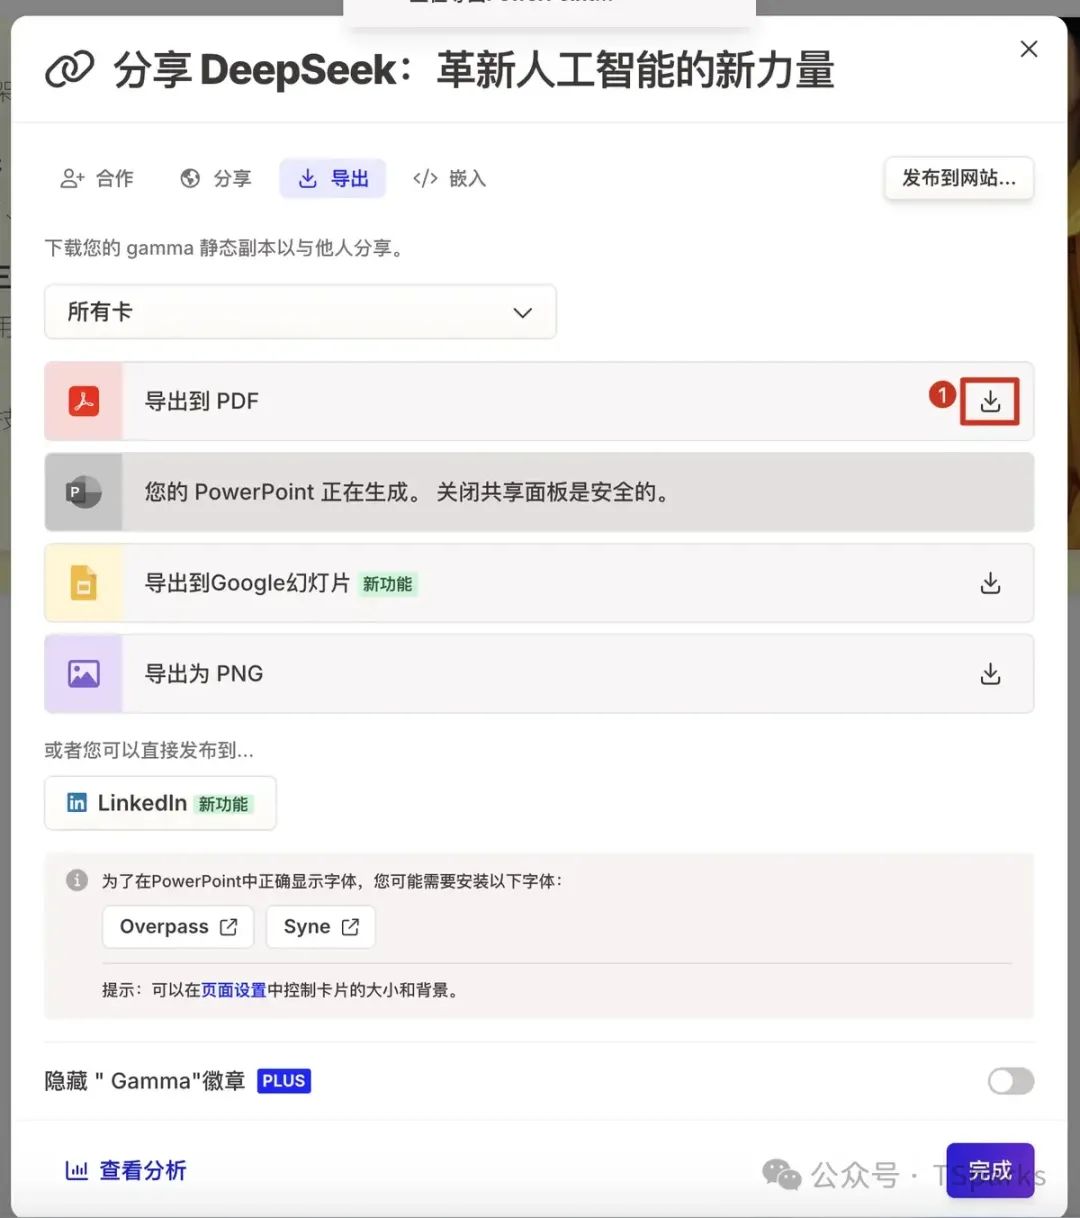The width and height of the screenshot is (1080, 1218).
Task: Click the 完成 button
Action: 990,1170
